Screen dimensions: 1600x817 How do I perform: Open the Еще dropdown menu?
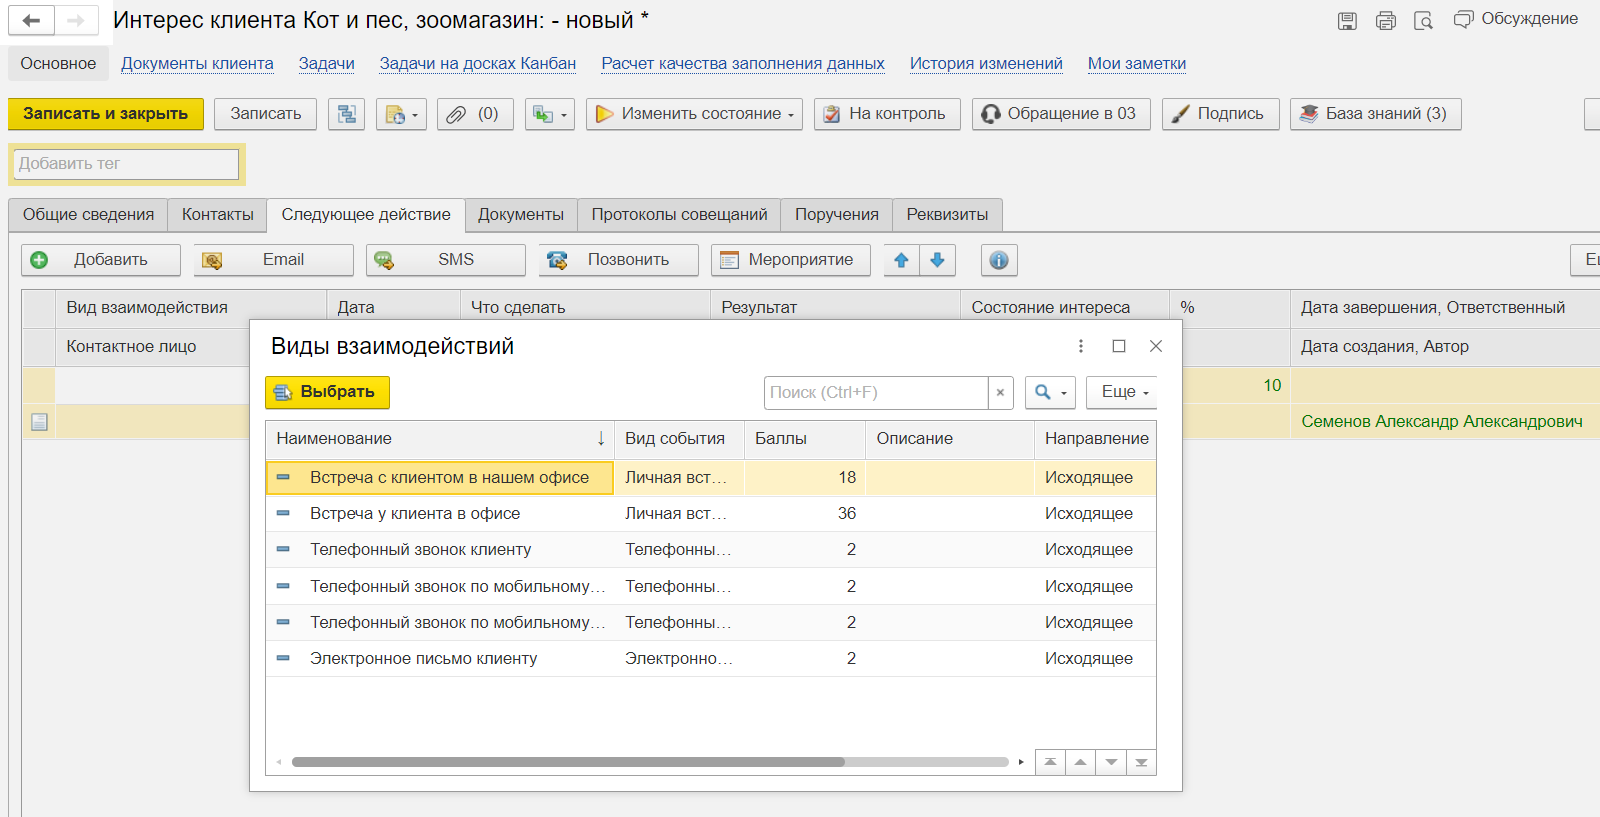tap(1124, 393)
